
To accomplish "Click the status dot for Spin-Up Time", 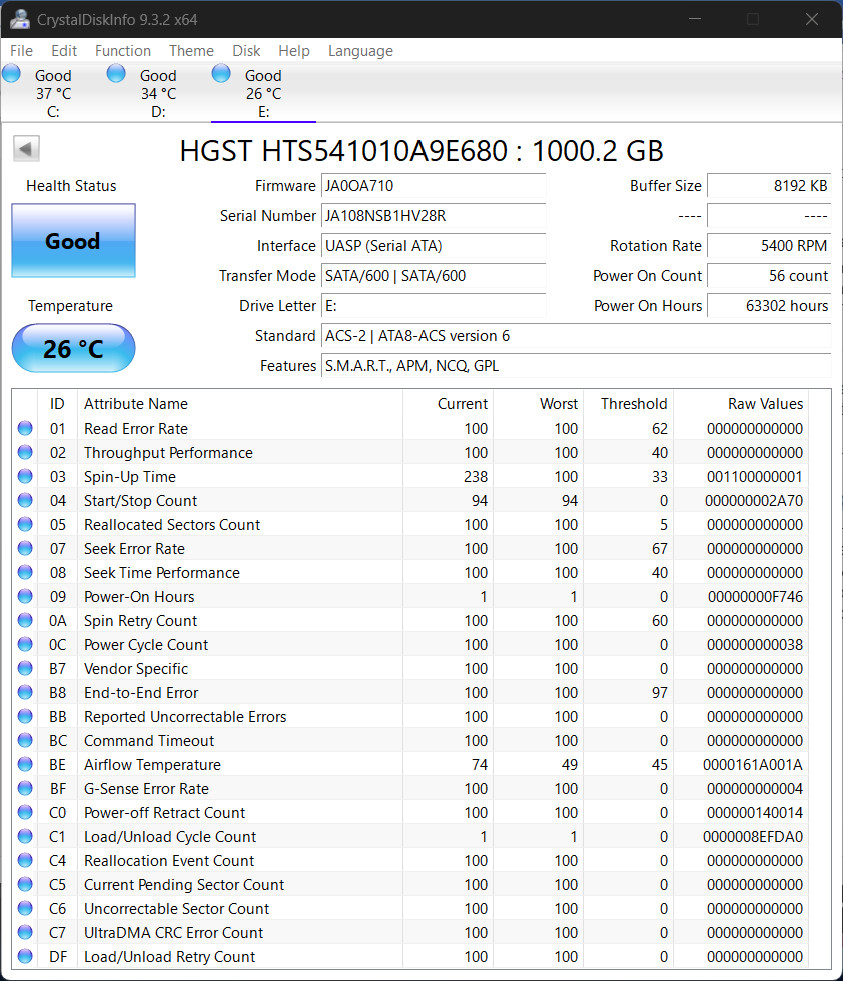I will [x=25, y=476].
